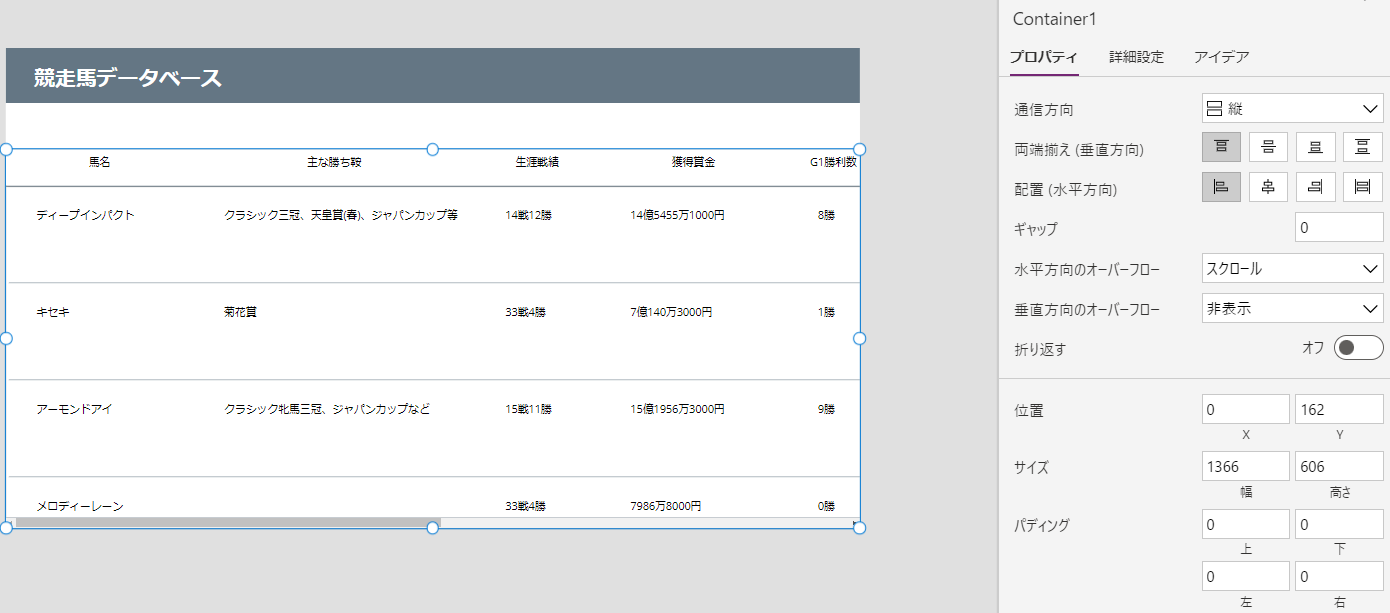Image resolution: width=1390 pixels, height=613 pixels.
Task: Click the canvas horizontal scrollbar thumb
Action: tap(228, 523)
